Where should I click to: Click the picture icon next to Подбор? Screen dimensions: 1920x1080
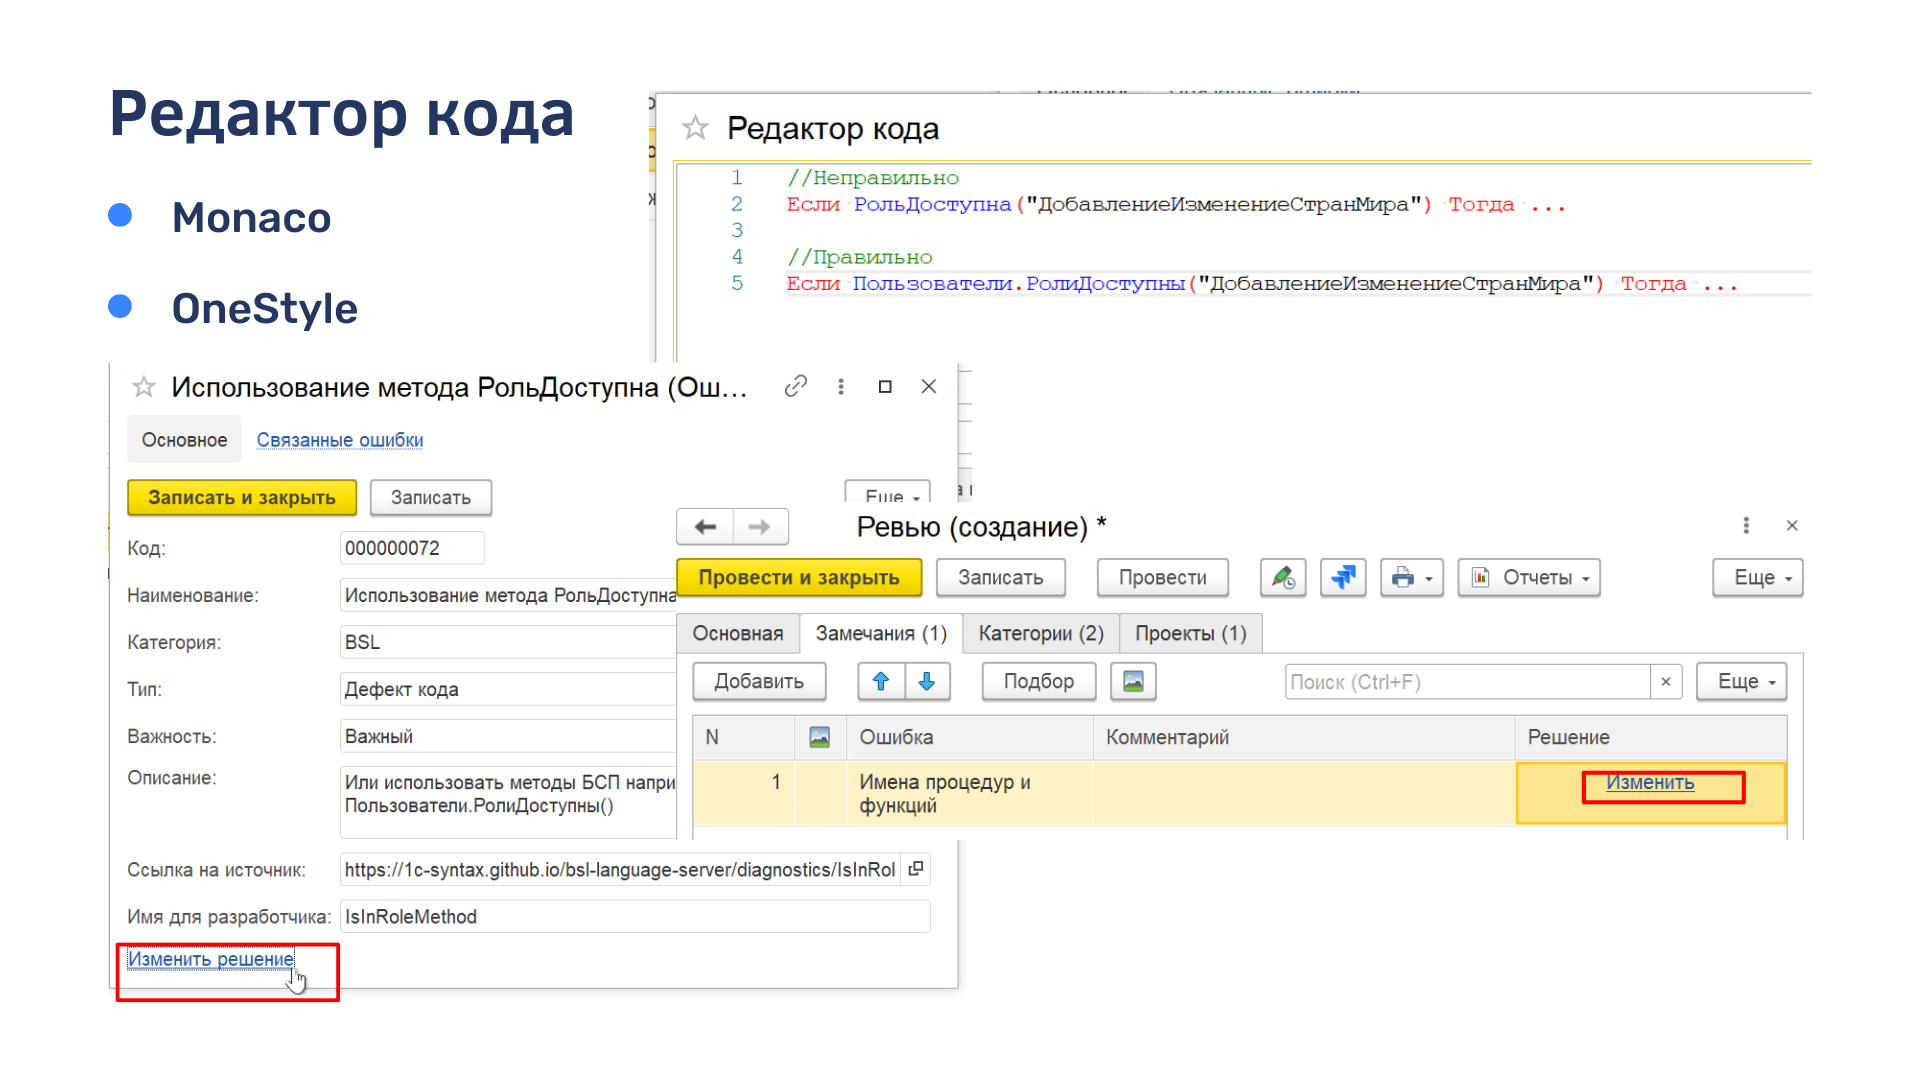coord(1133,682)
